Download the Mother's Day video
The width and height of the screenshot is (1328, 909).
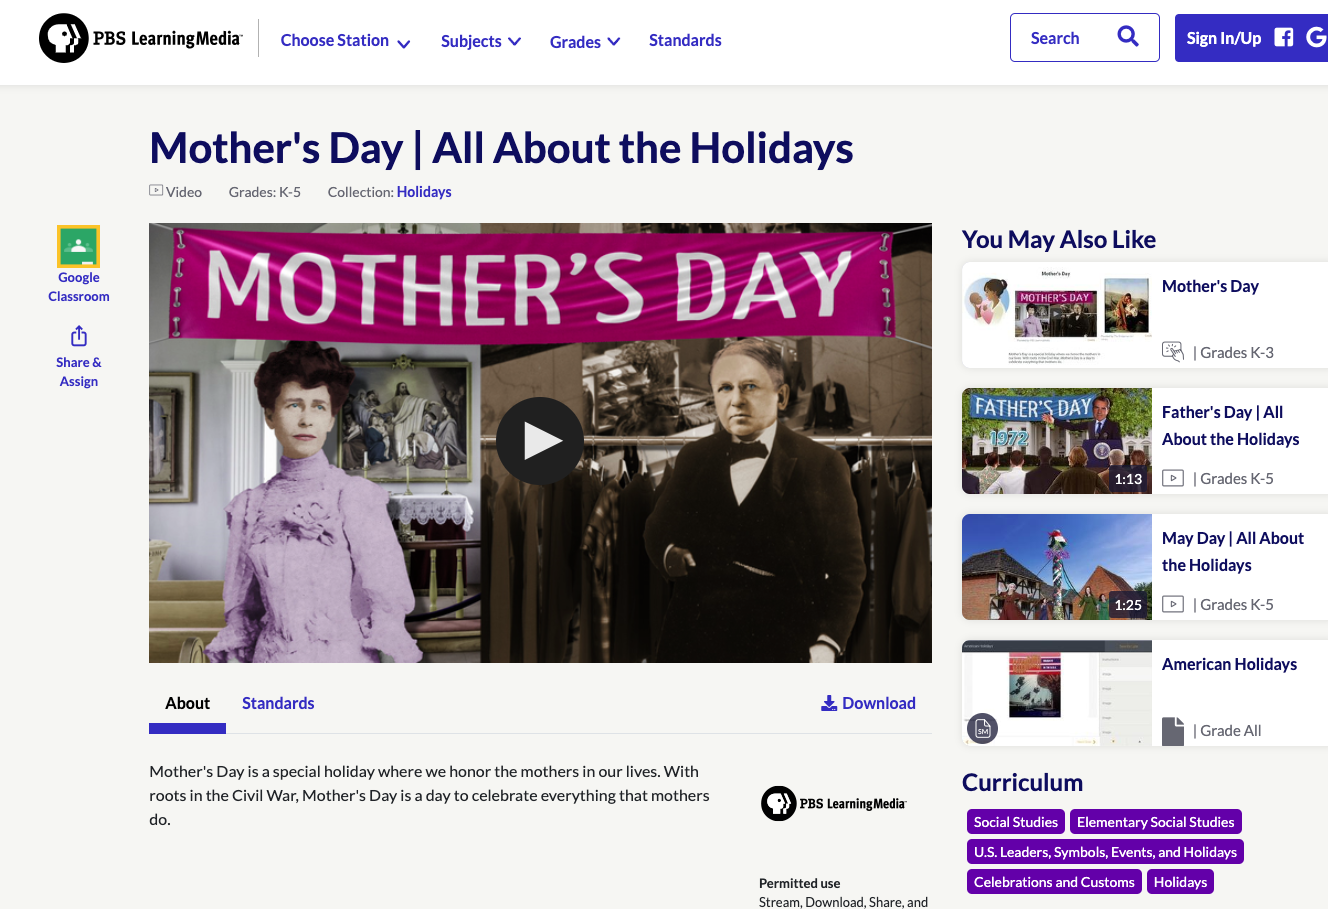click(x=868, y=703)
